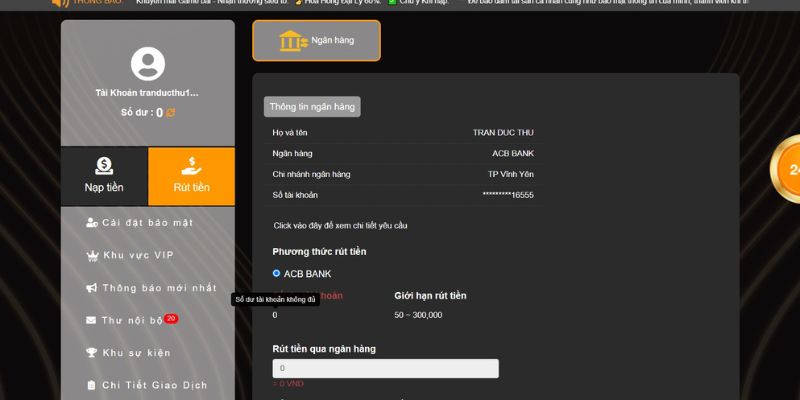Click link to view request details
The width and height of the screenshot is (800, 400).
(x=340, y=226)
